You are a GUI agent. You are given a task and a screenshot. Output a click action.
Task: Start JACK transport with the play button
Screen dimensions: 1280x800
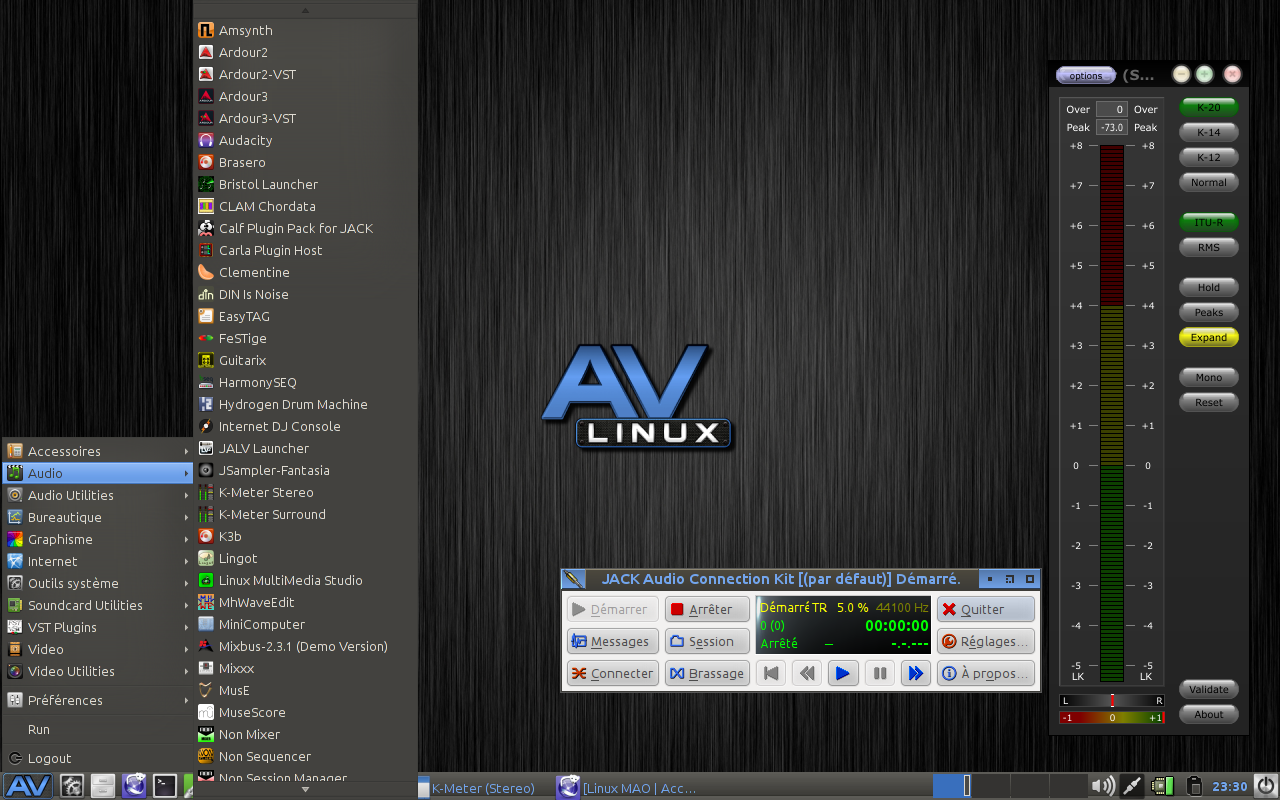[843, 673]
